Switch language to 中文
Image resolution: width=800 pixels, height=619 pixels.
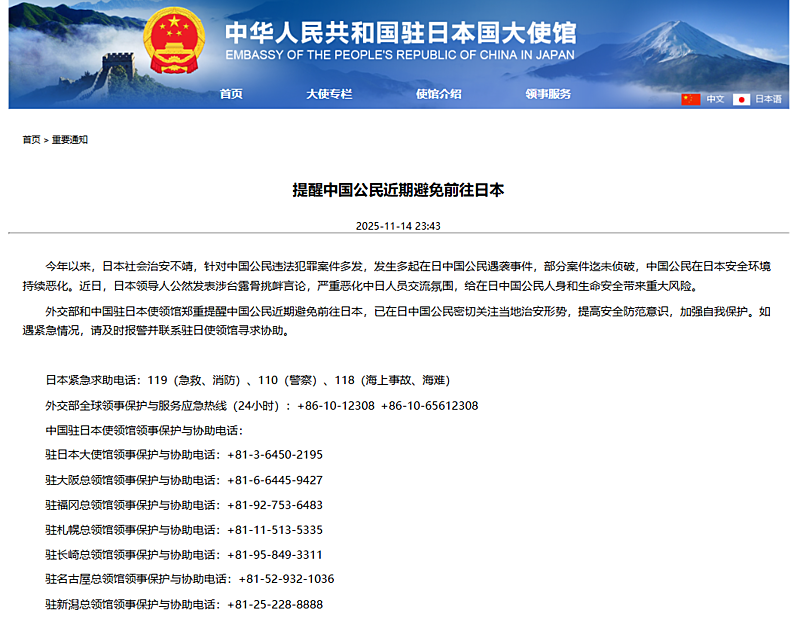click(715, 99)
